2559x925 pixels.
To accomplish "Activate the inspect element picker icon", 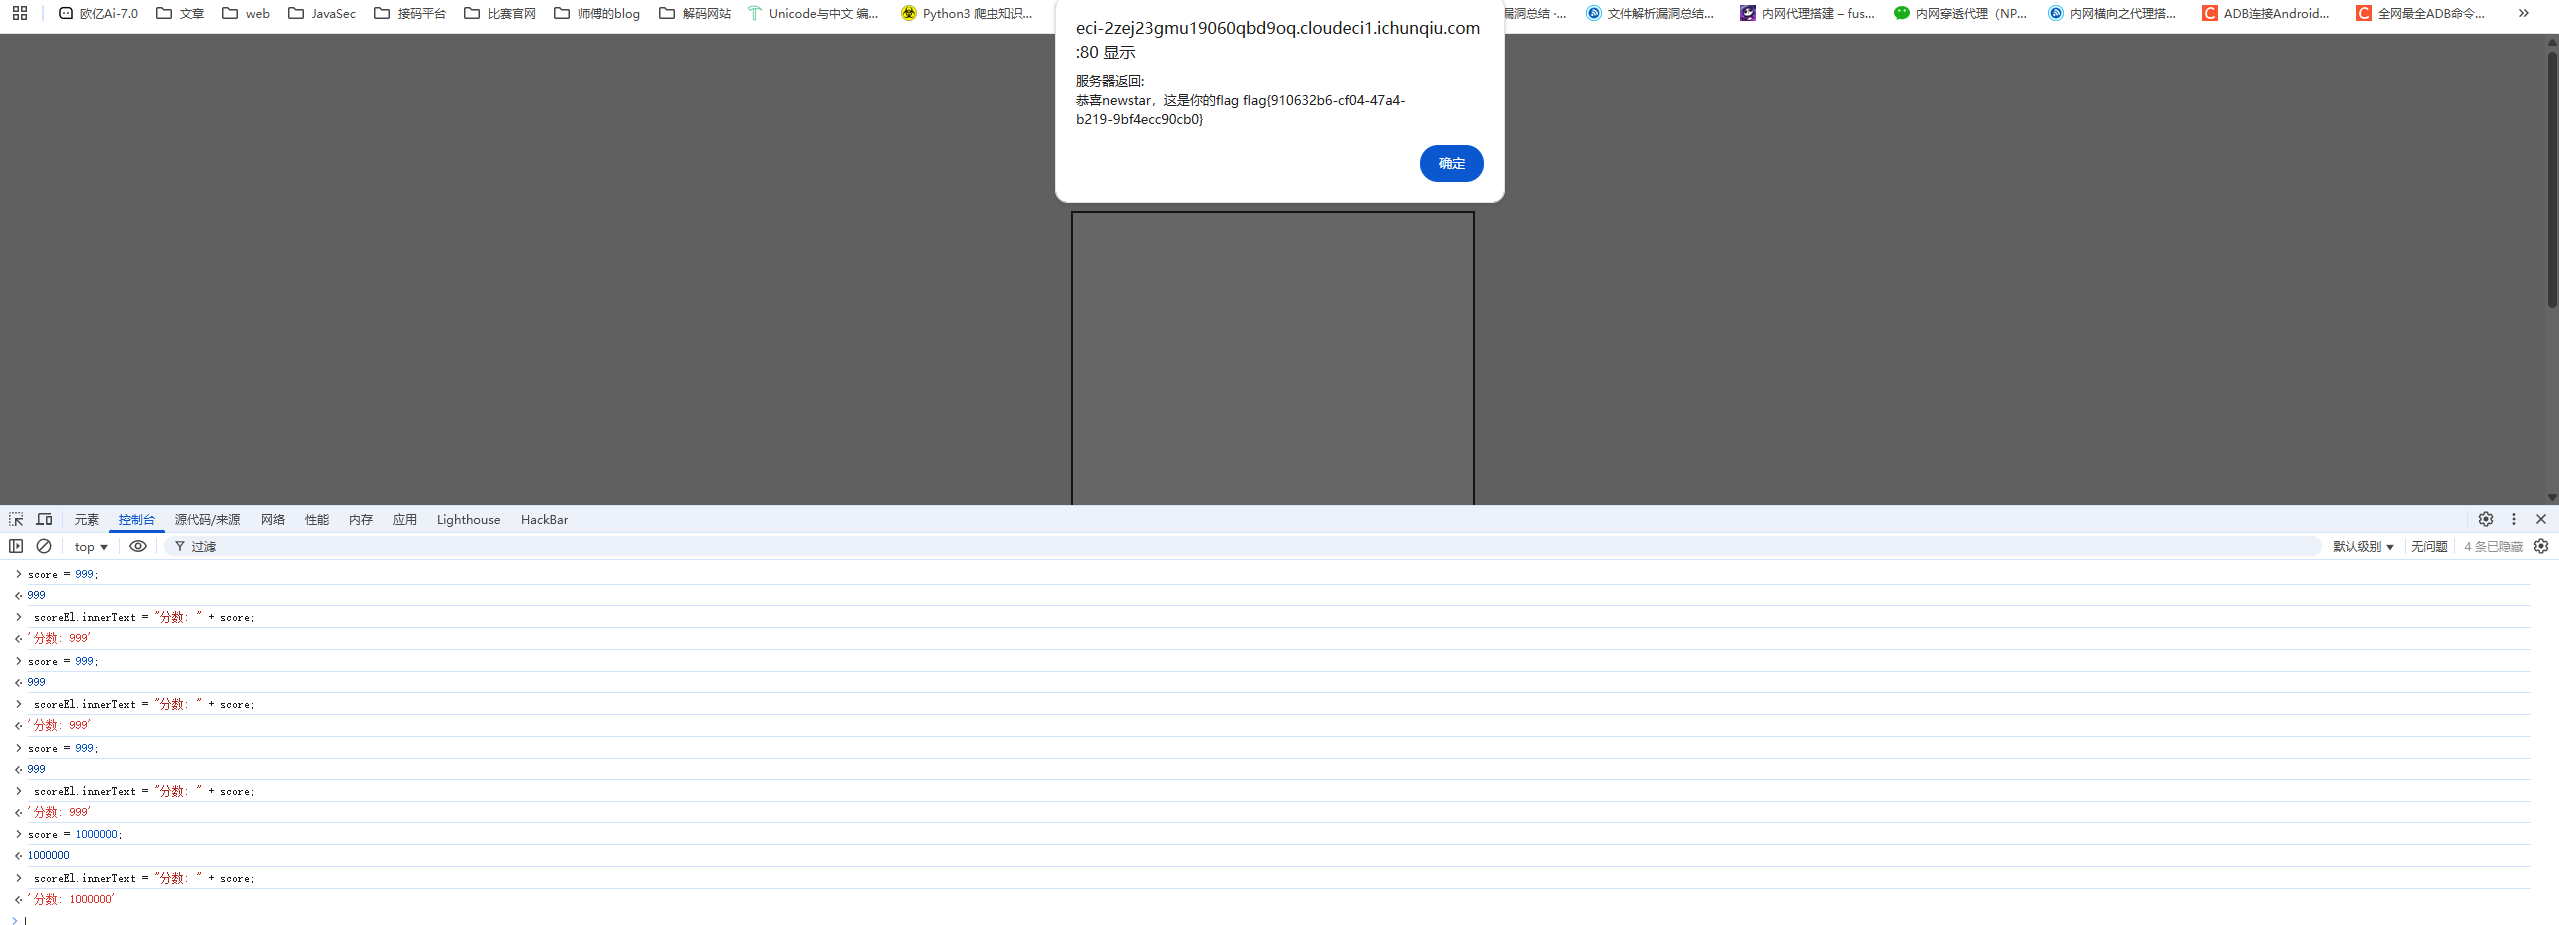I will (x=16, y=519).
